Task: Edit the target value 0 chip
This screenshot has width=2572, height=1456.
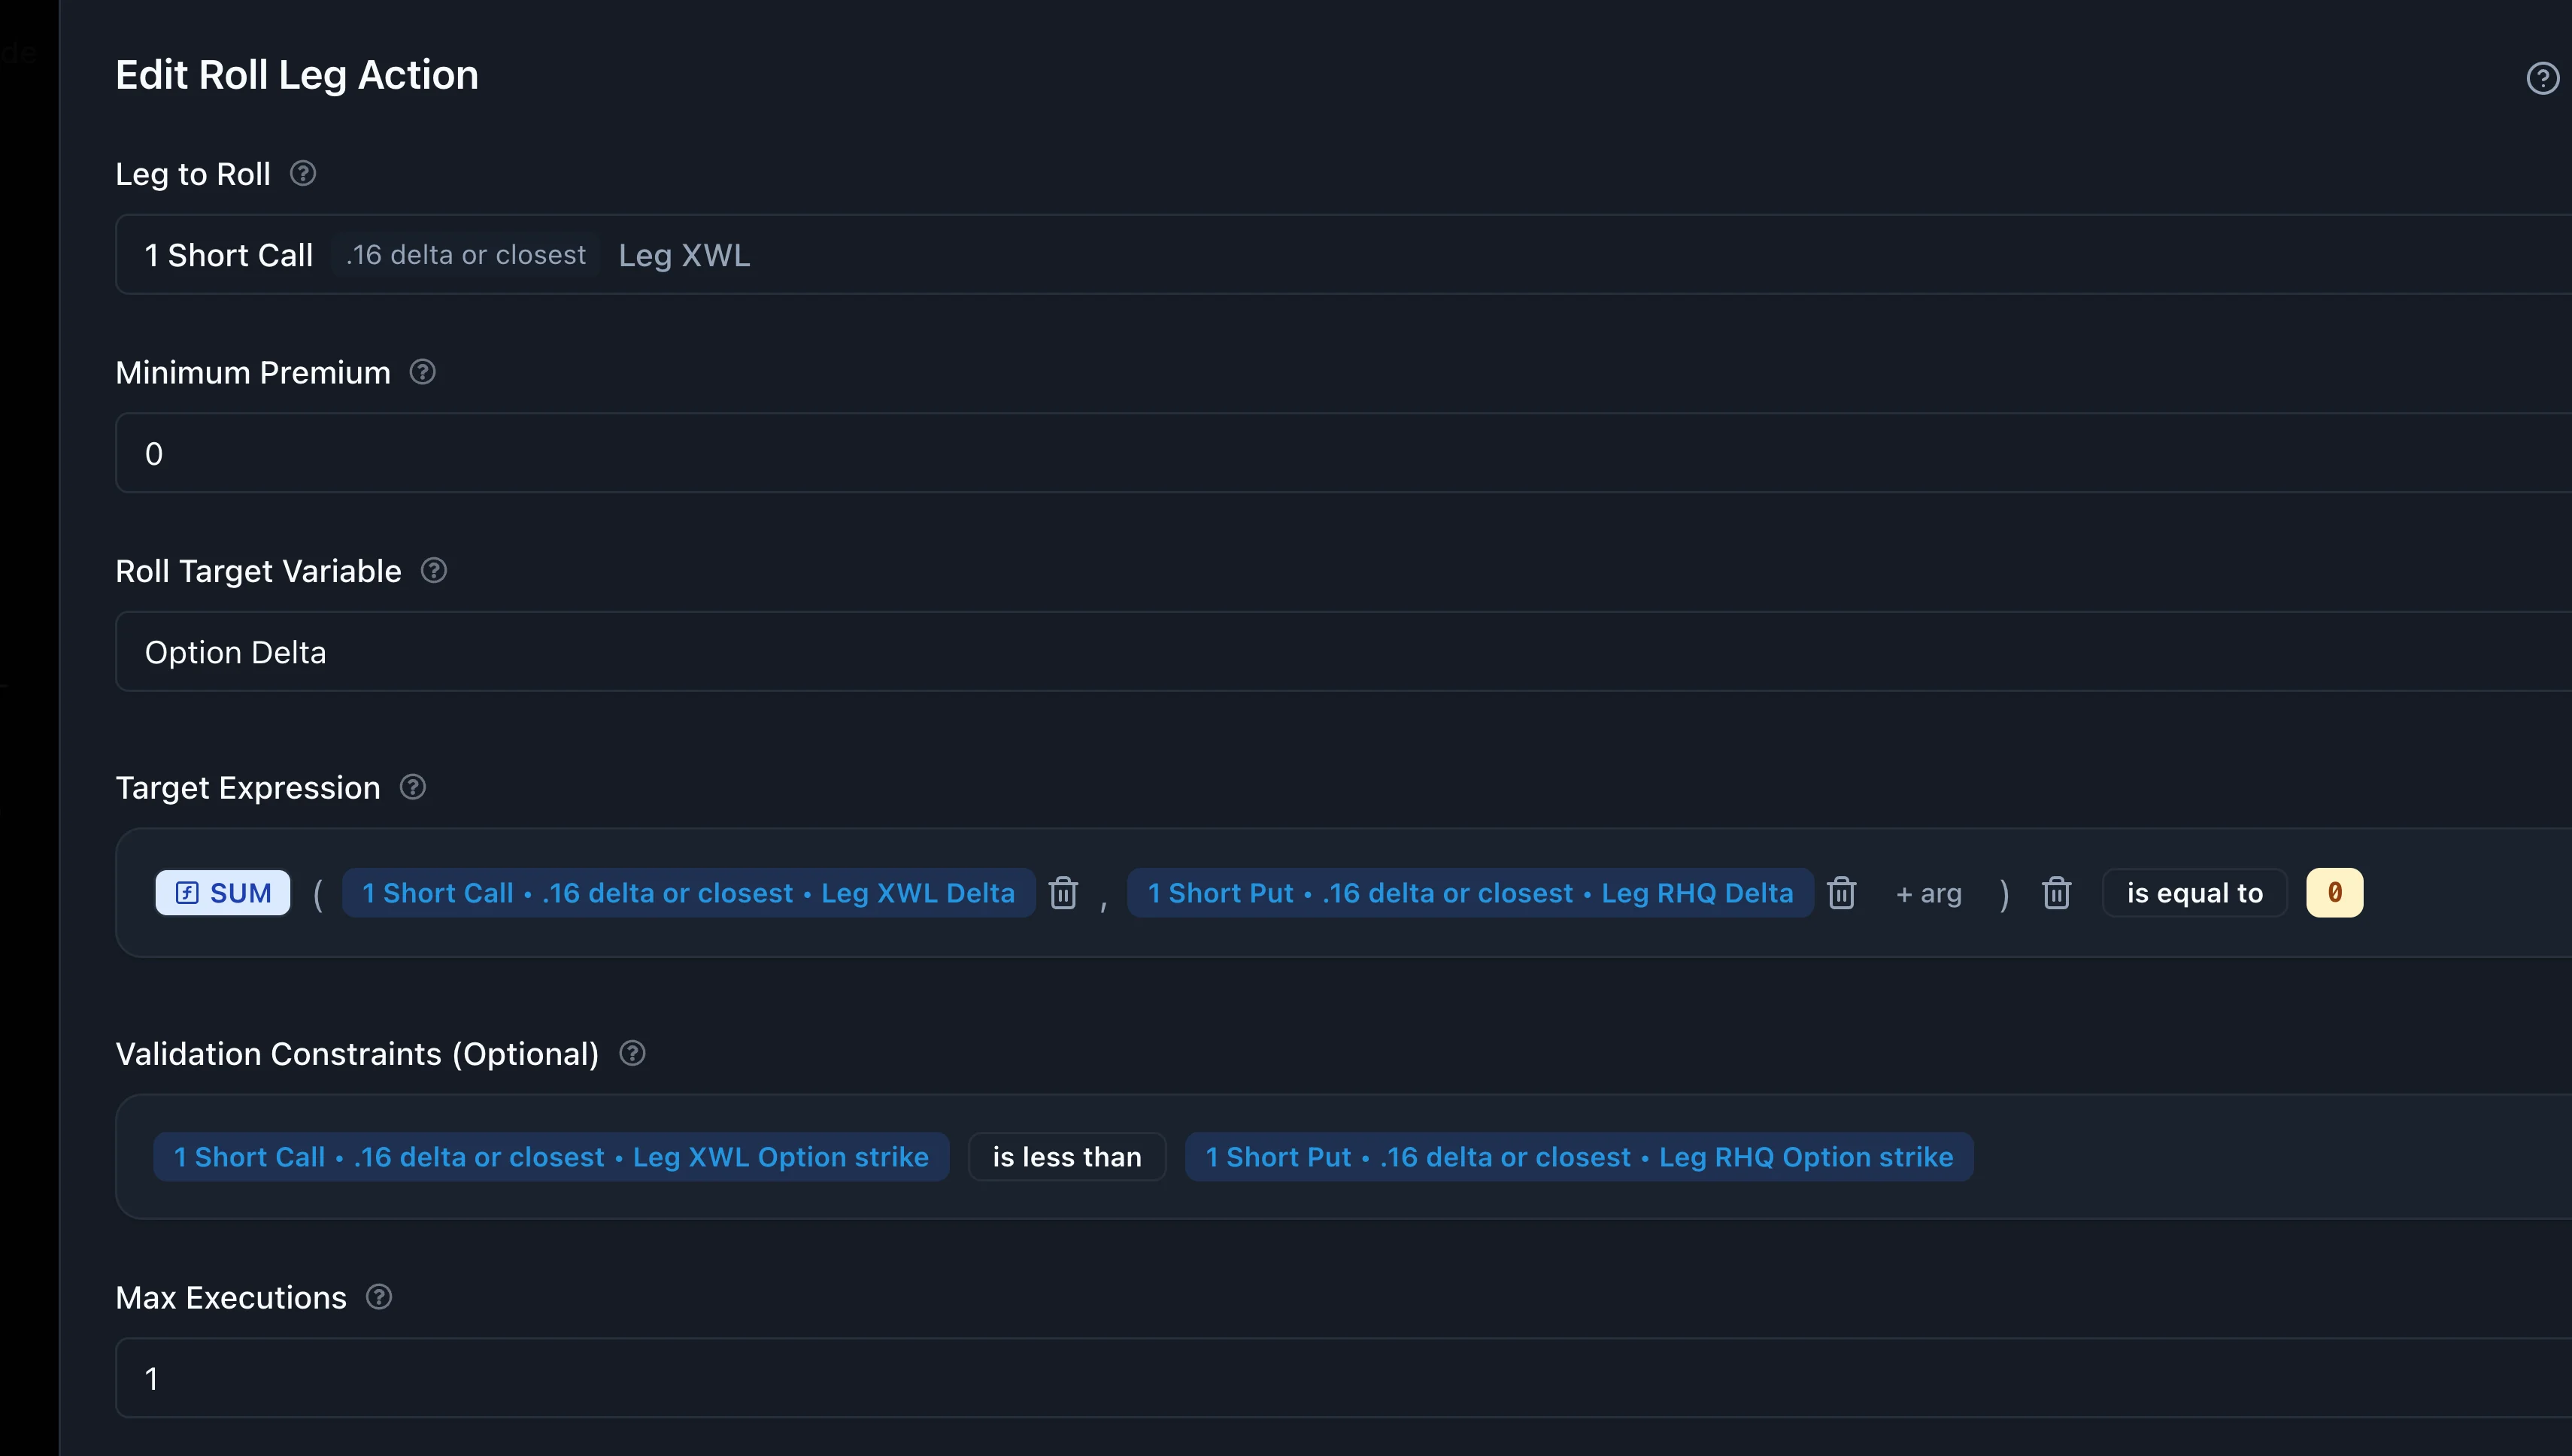Action: point(2334,892)
